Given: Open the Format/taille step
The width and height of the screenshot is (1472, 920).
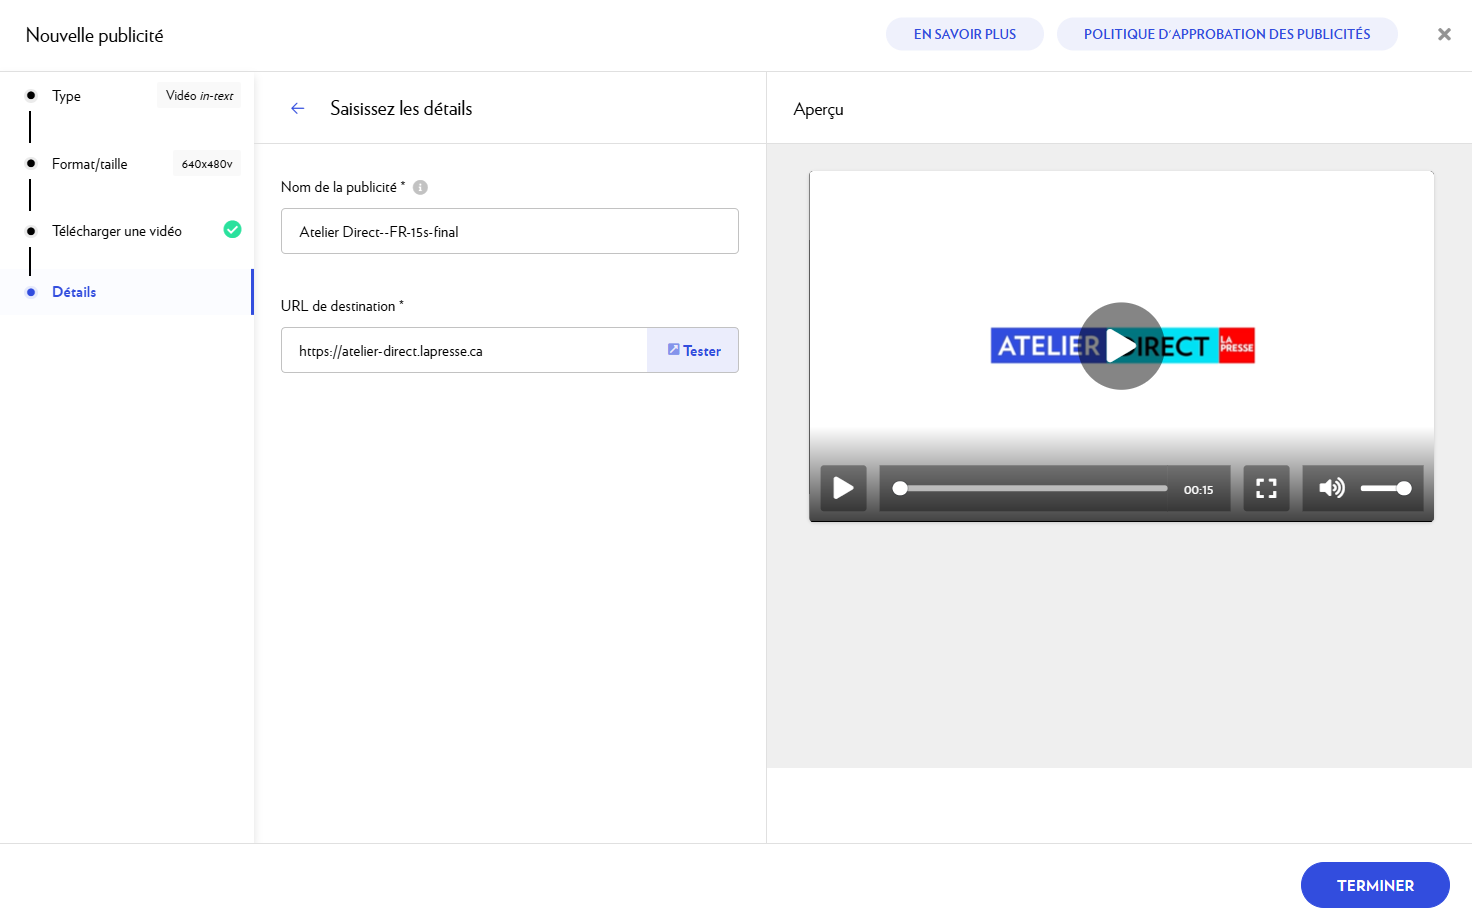Looking at the screenshot, I should pyautogui.click(x=90, y=164).
